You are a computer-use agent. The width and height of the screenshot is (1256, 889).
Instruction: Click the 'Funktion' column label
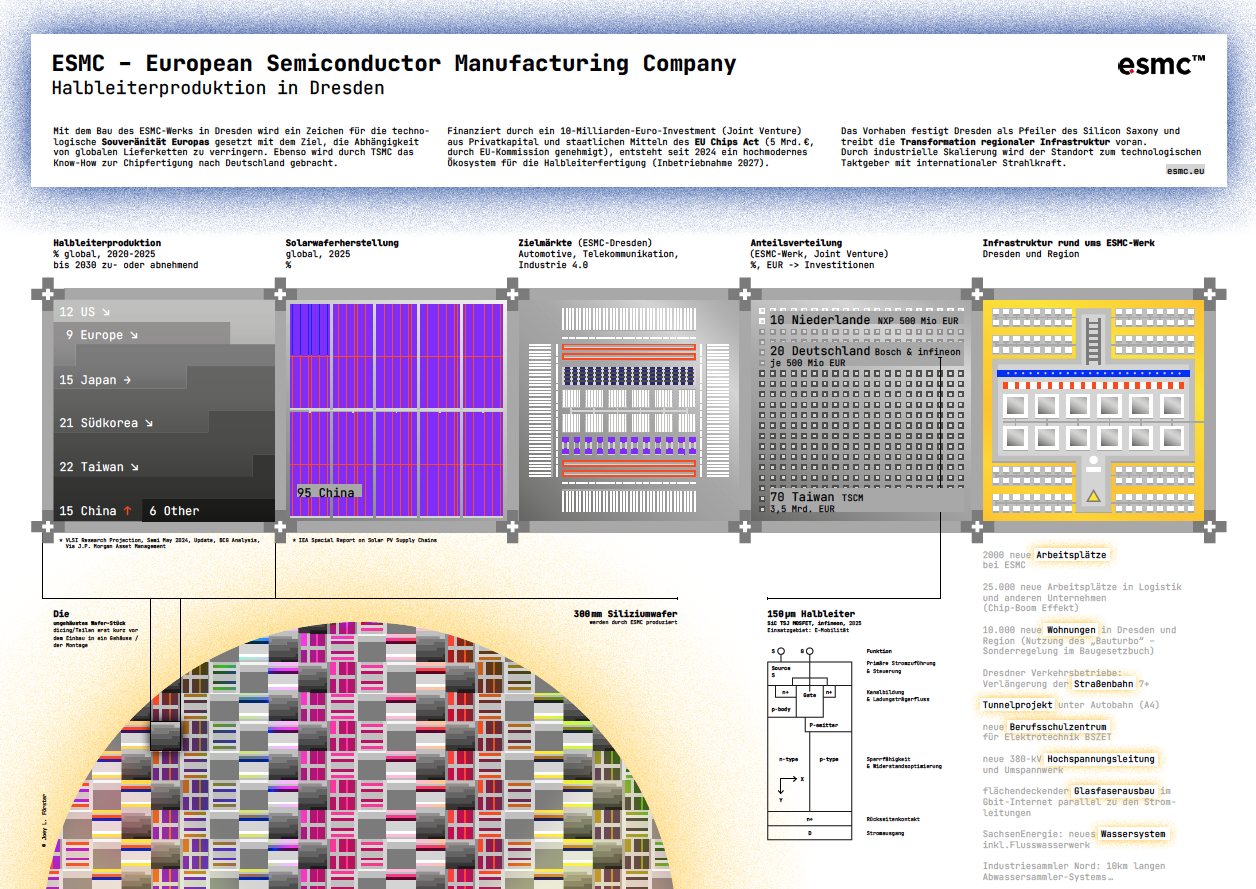pyautogui.click(x=879, y=651)
